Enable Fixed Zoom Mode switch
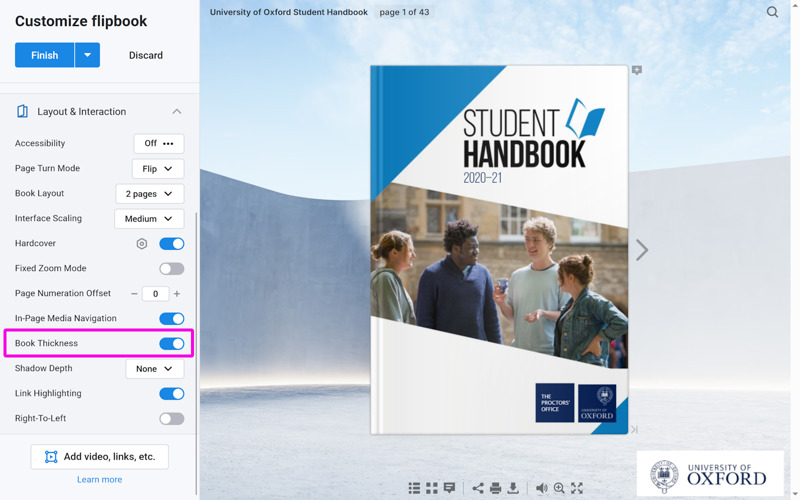Image resolution: width=800 pixels, height=500 pixels. point(171,269)
